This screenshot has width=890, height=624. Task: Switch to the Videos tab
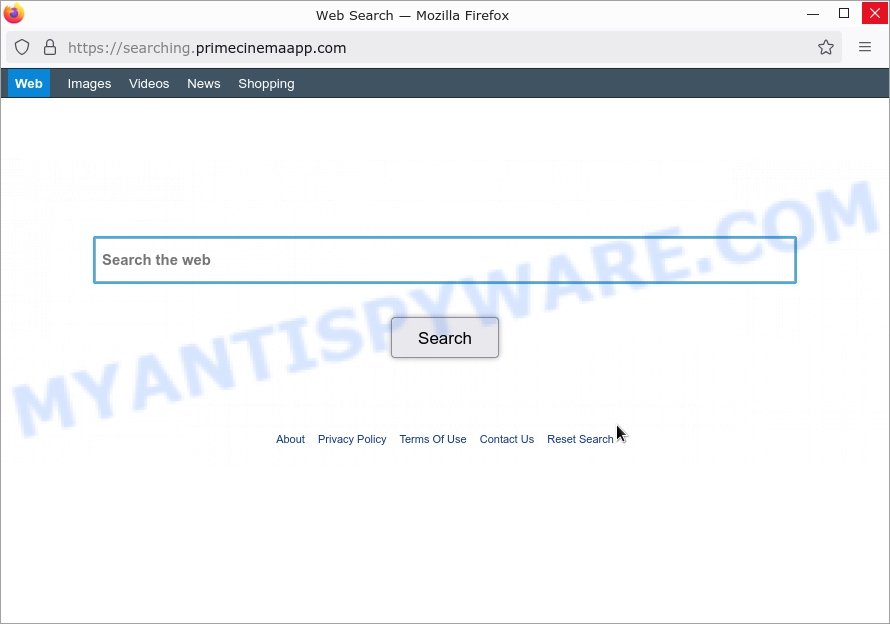[149, 83]
